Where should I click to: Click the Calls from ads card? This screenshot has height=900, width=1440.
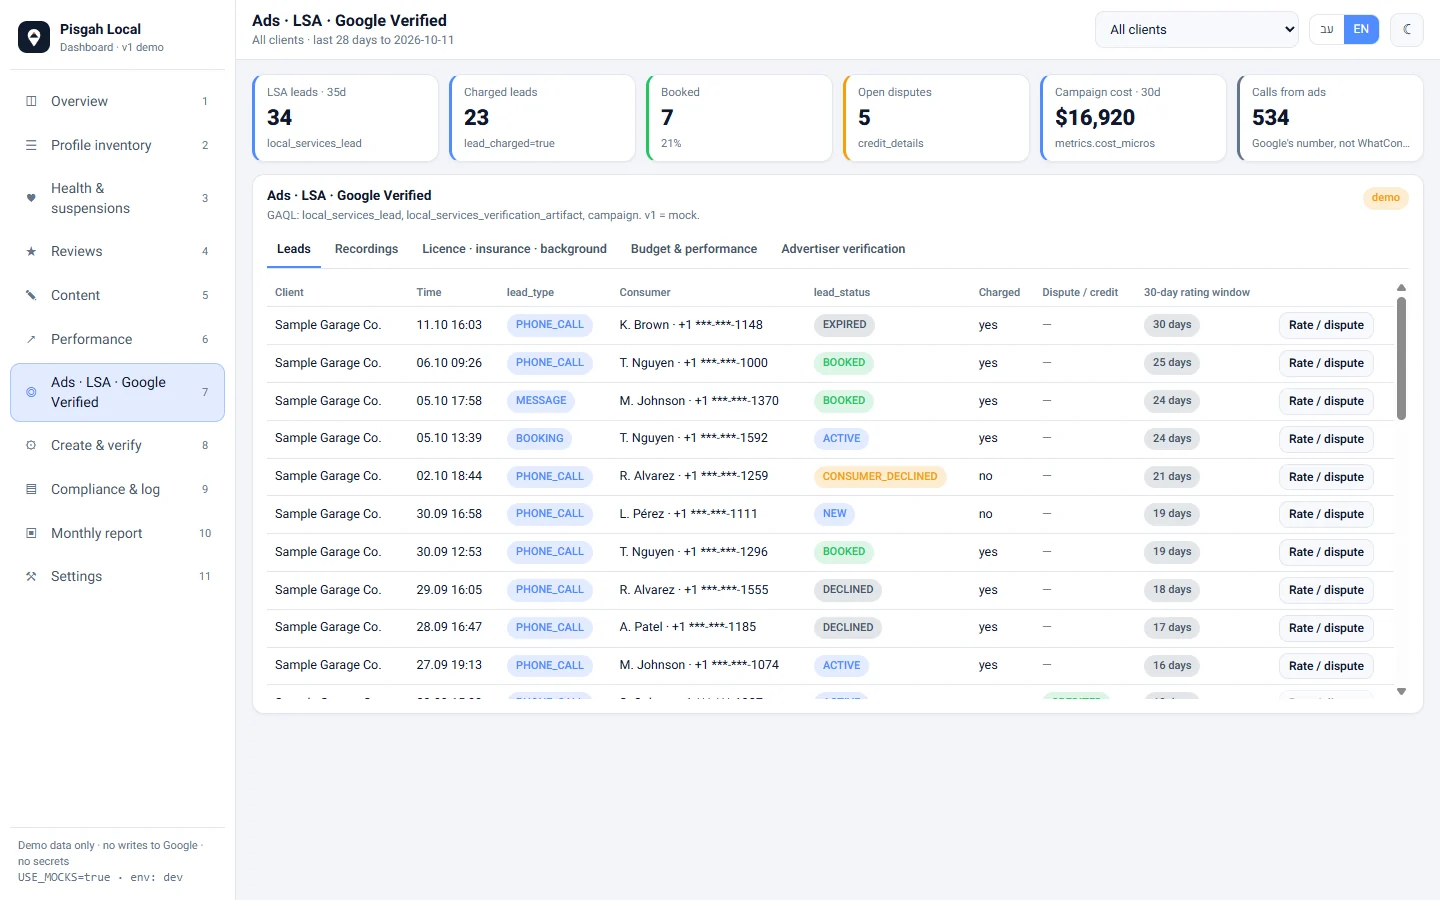point(1330,118)
